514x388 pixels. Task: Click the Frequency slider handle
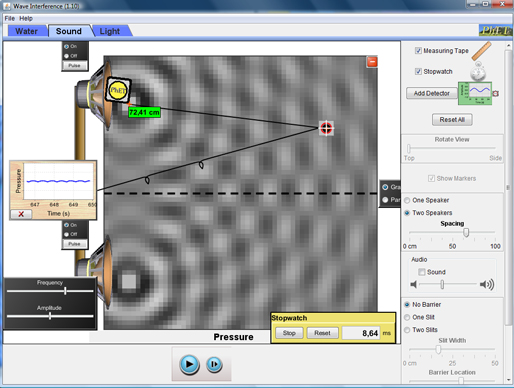click(65, 291)
